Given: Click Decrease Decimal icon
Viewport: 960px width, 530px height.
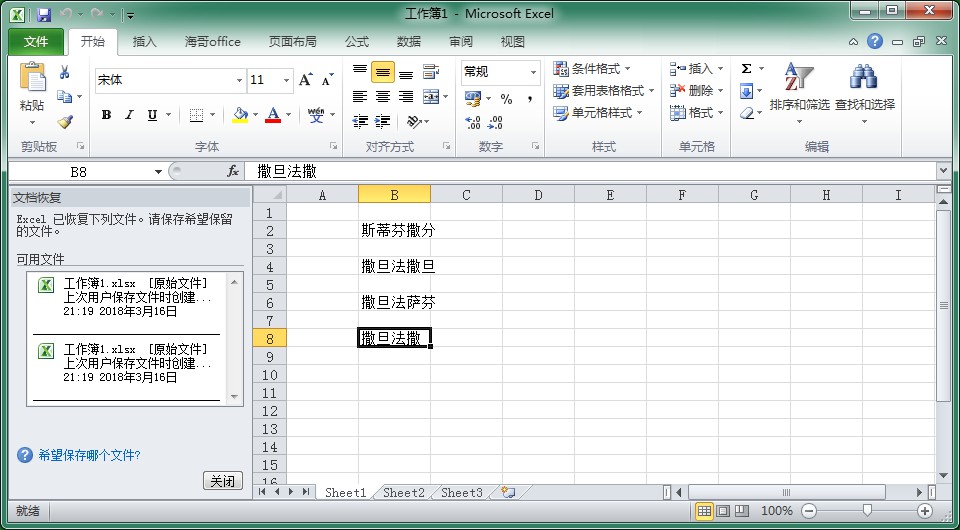Looking at the screenshot, I should [495, 122].
